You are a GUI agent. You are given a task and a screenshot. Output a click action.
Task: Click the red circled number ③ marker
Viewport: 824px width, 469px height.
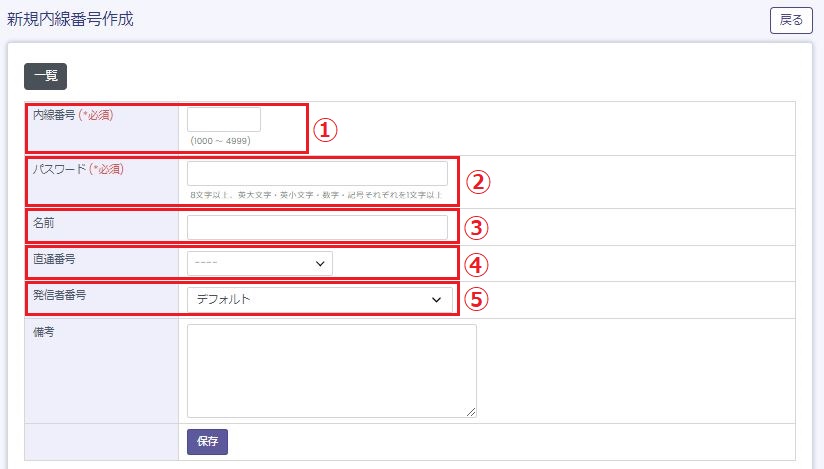point(477,227)
